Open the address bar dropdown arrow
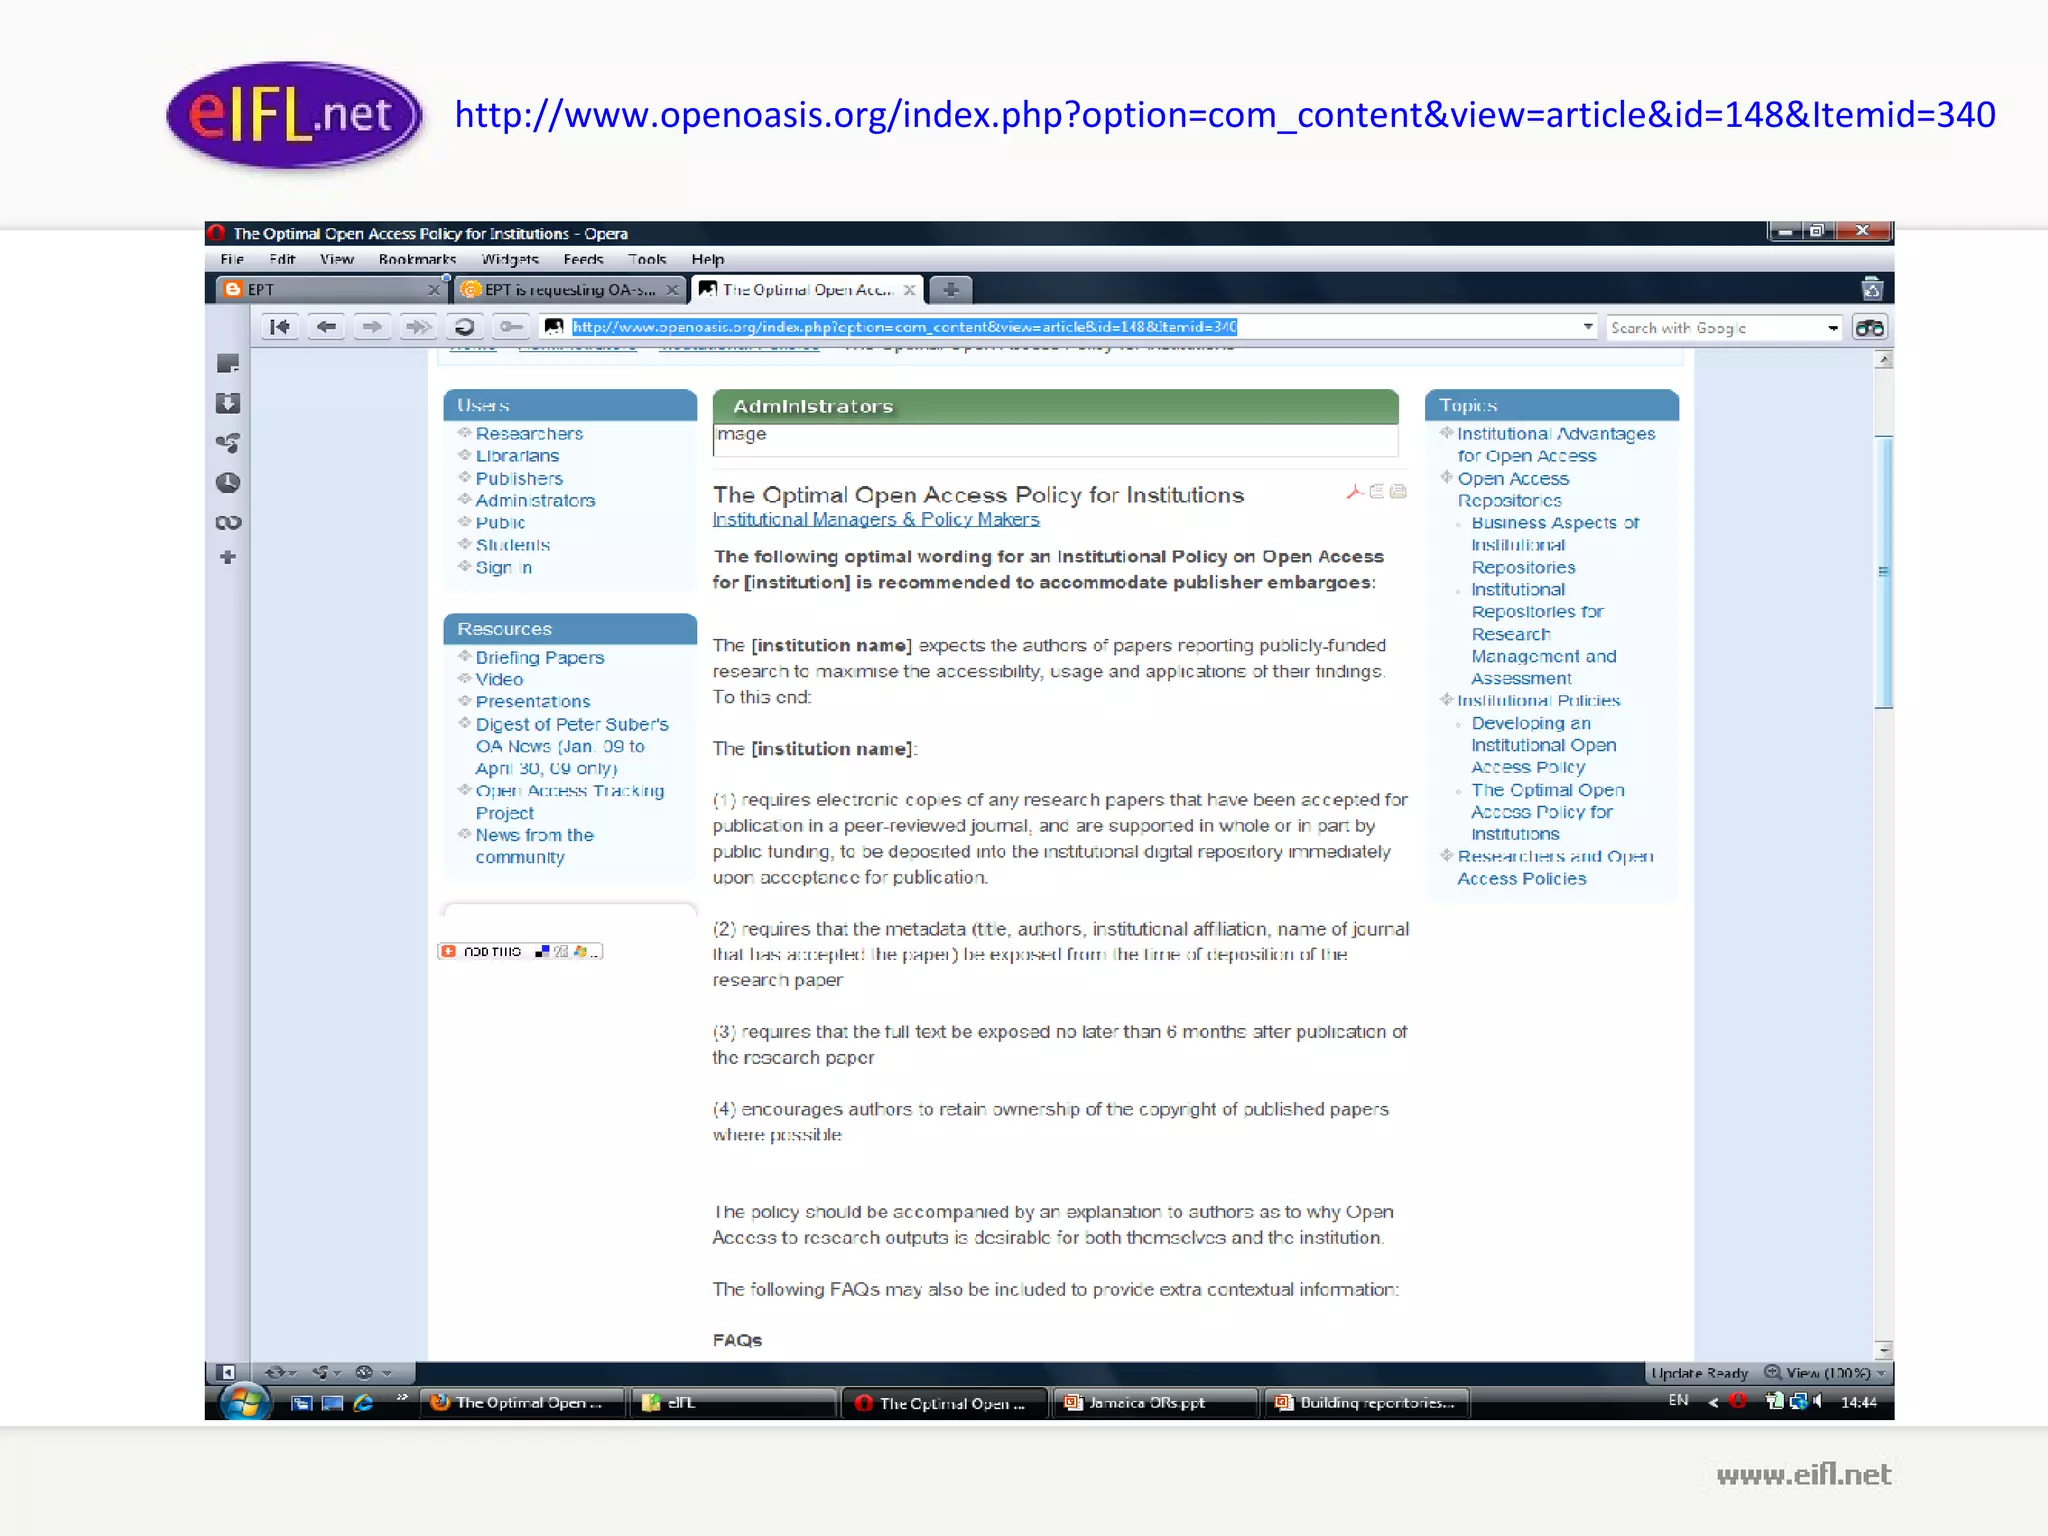Viewport: 2048px width, 1536px height. point(1588,327)
